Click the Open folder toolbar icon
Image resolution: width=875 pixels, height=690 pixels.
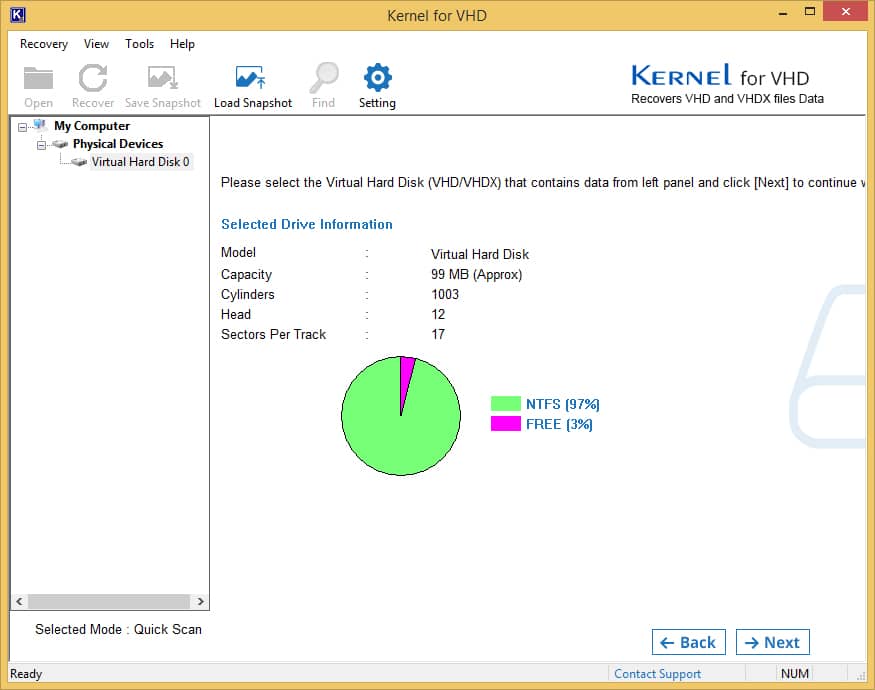tap(38, 79)
